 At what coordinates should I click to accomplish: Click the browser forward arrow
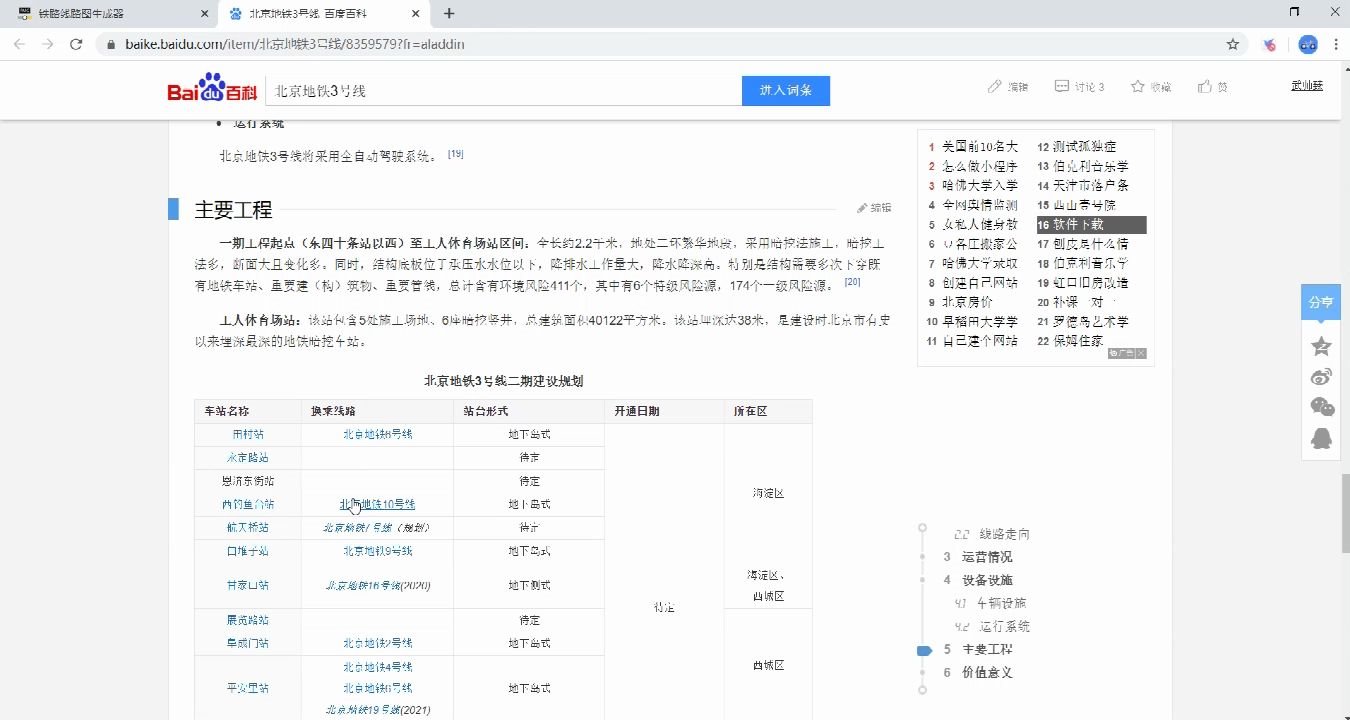[47, 44]
